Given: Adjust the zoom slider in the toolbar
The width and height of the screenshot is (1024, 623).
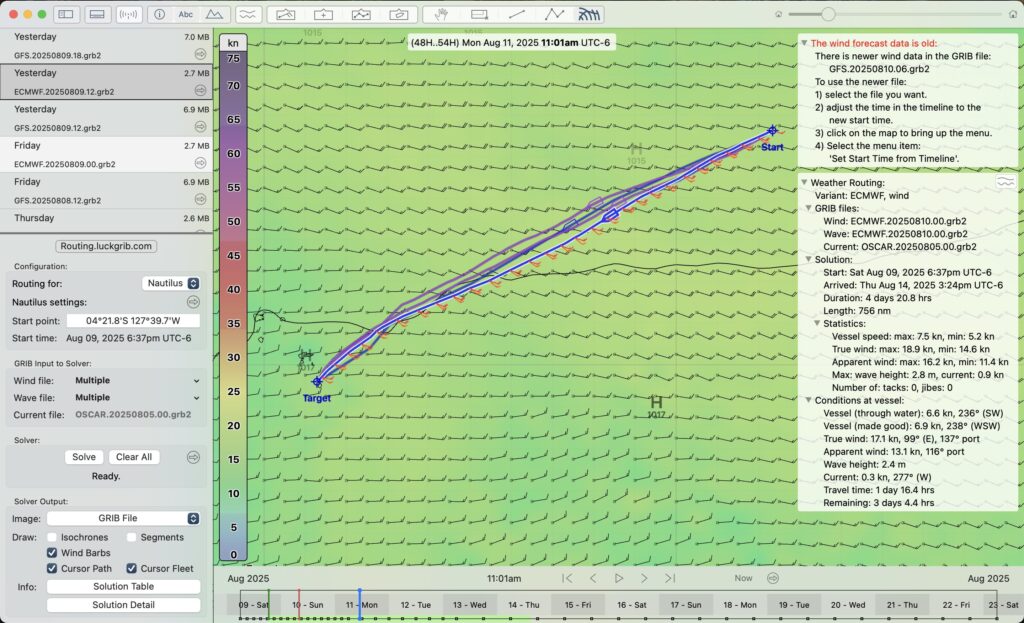Looking at the screenshot, I should pos(828,14).
